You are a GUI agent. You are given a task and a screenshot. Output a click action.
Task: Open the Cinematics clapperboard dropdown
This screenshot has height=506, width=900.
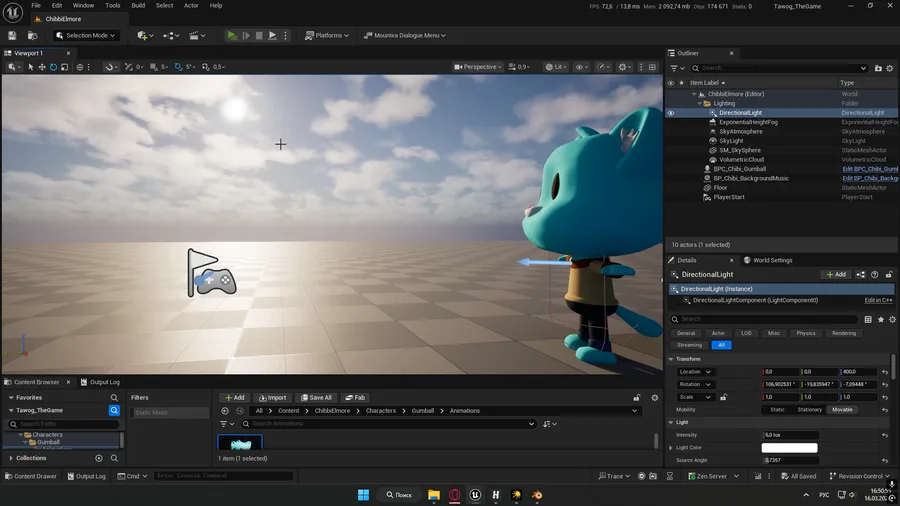point(197,36)
